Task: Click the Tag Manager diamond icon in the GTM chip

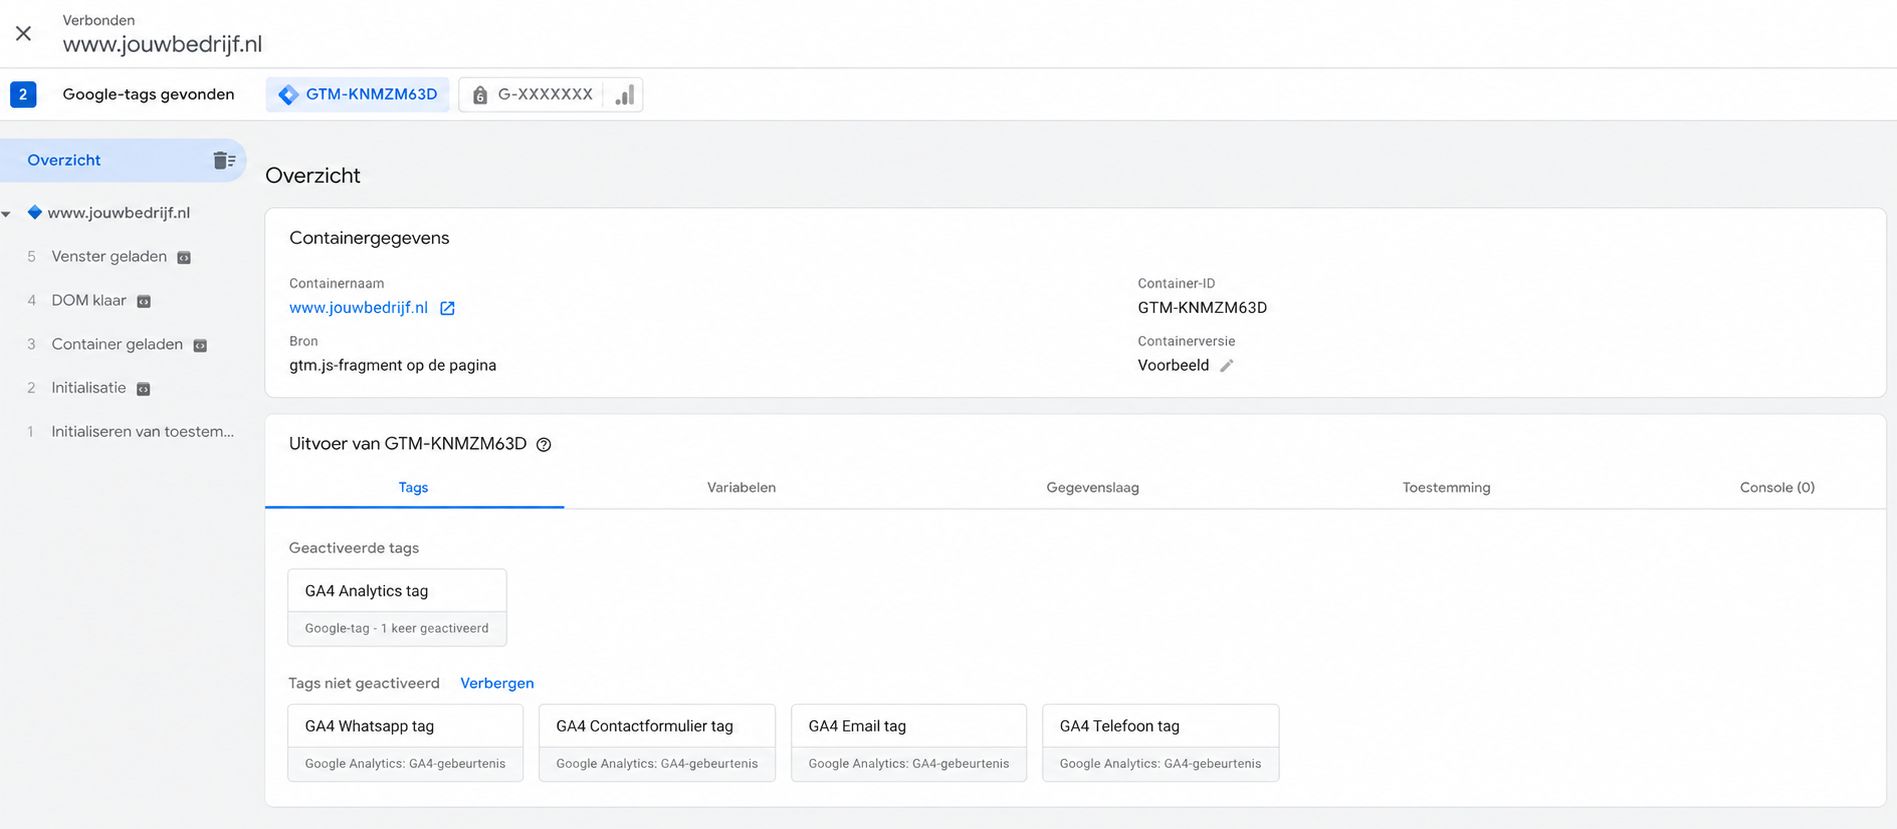Action: click(x=288, y=95)
